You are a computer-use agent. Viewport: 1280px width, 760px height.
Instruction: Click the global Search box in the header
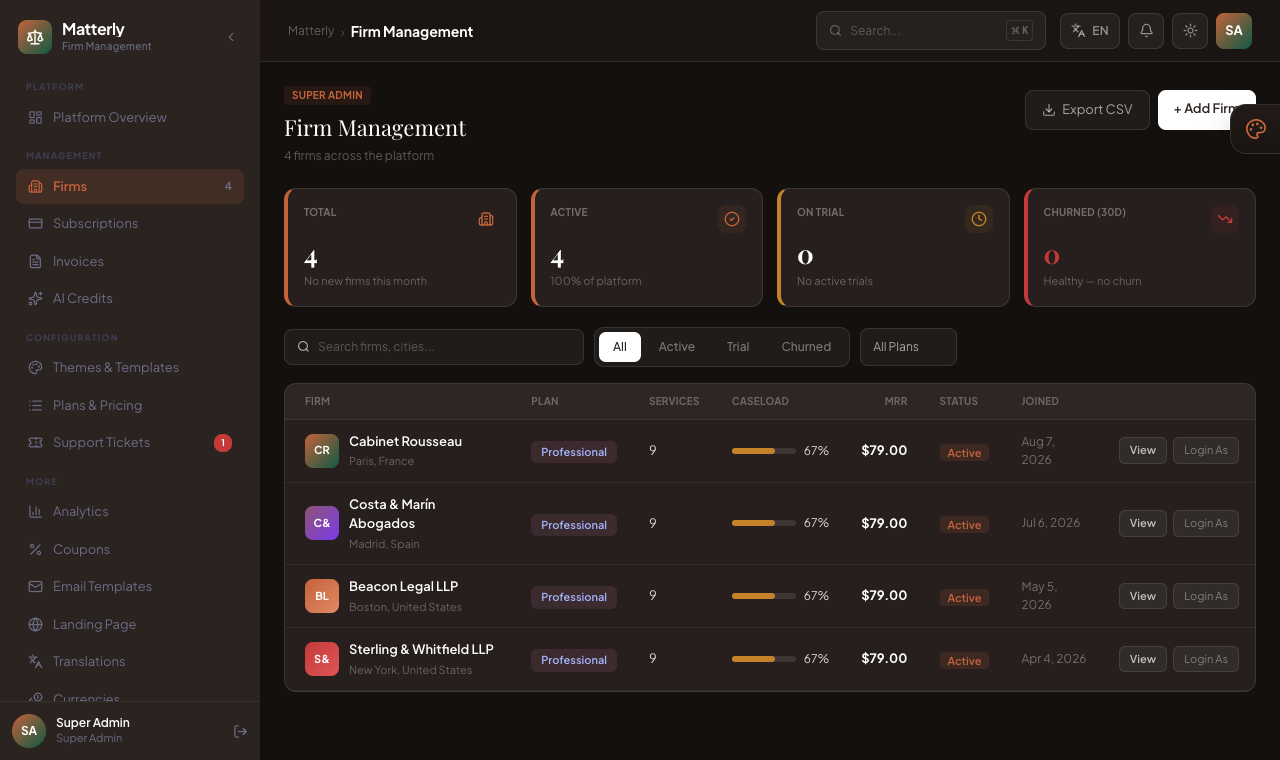pyautogui.click(x=931, y=31)
